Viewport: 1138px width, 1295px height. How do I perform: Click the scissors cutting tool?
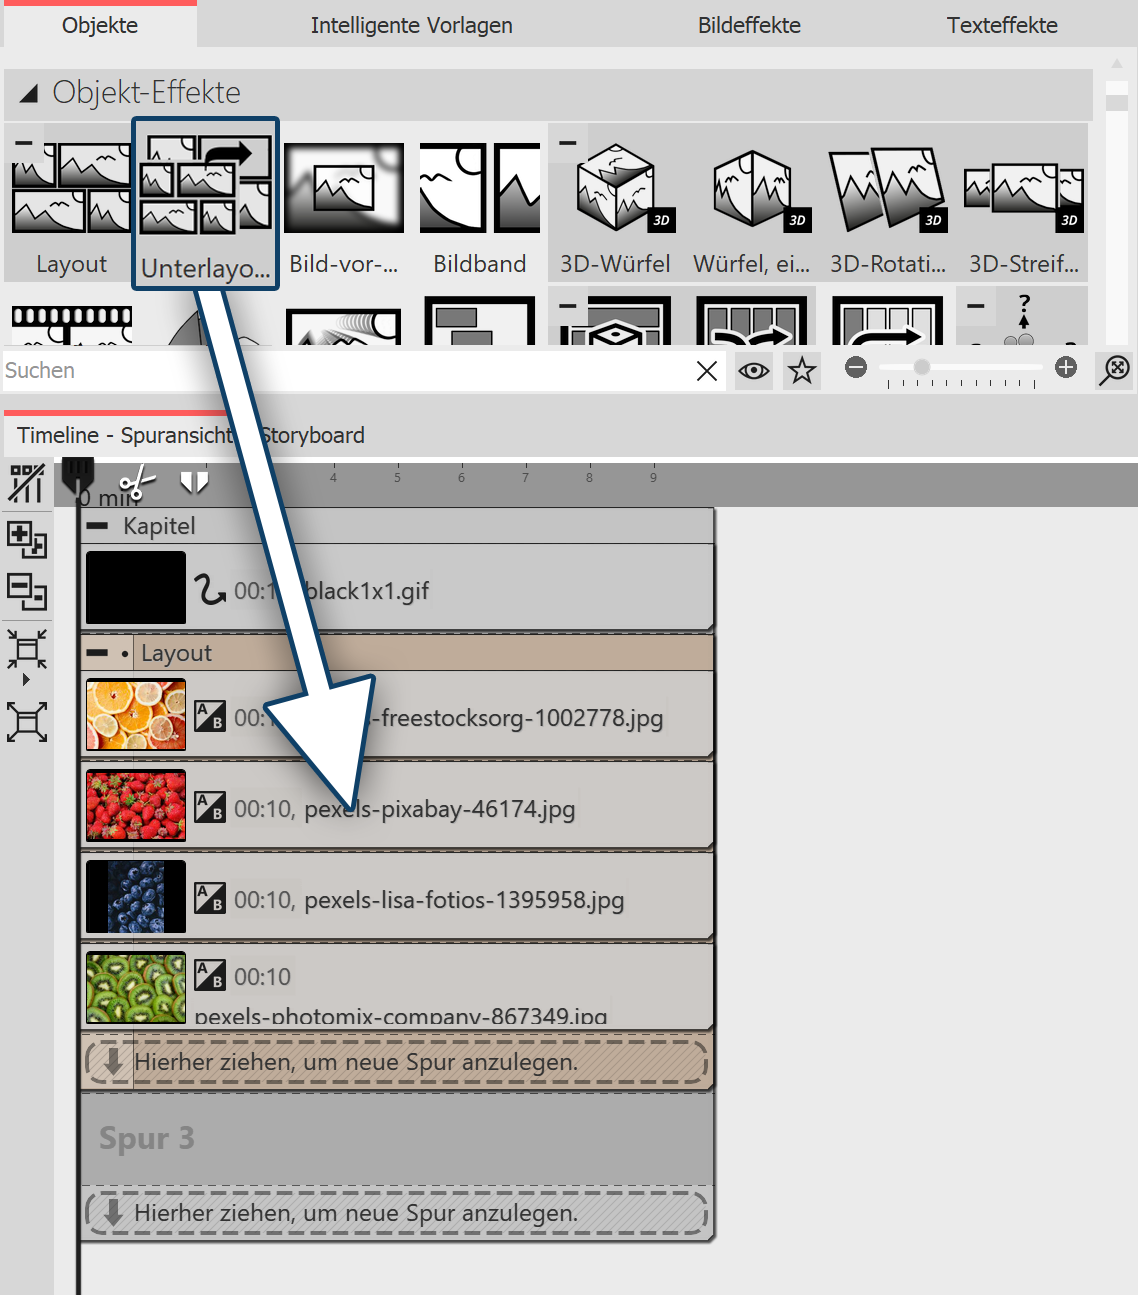point(137,483)
